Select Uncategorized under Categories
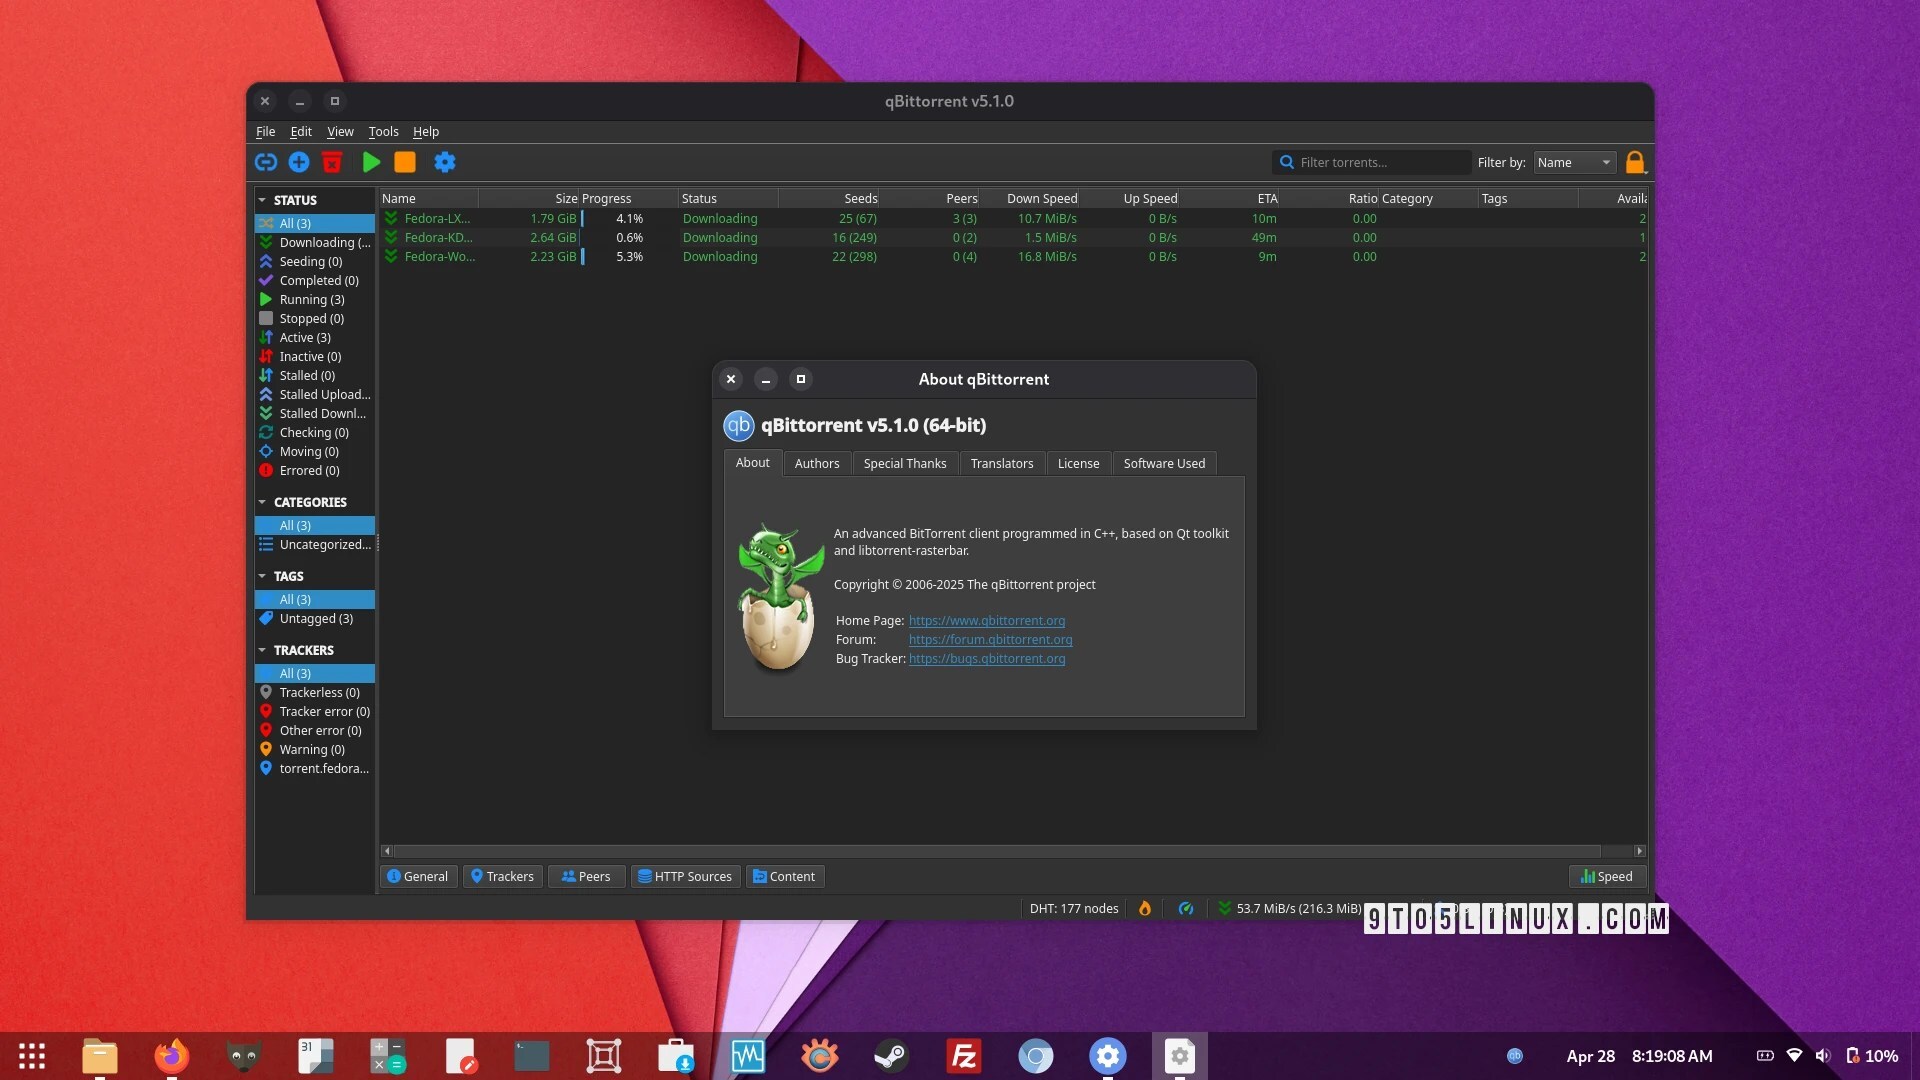This screenshot has height=1080, width=1920. 315,544
